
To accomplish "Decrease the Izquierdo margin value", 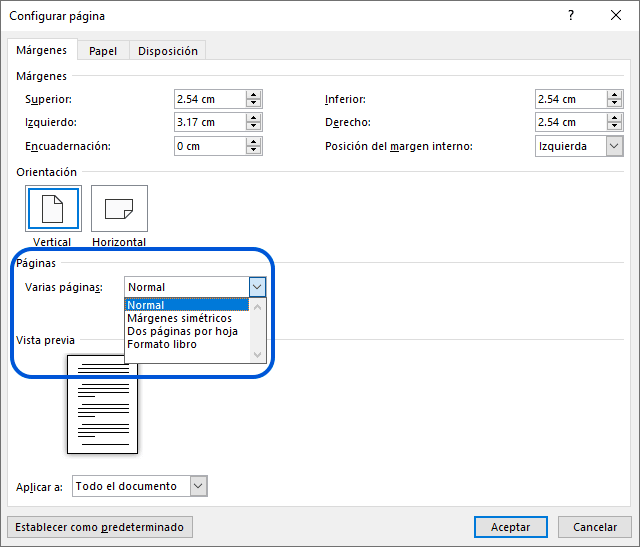I will point(253,127).
